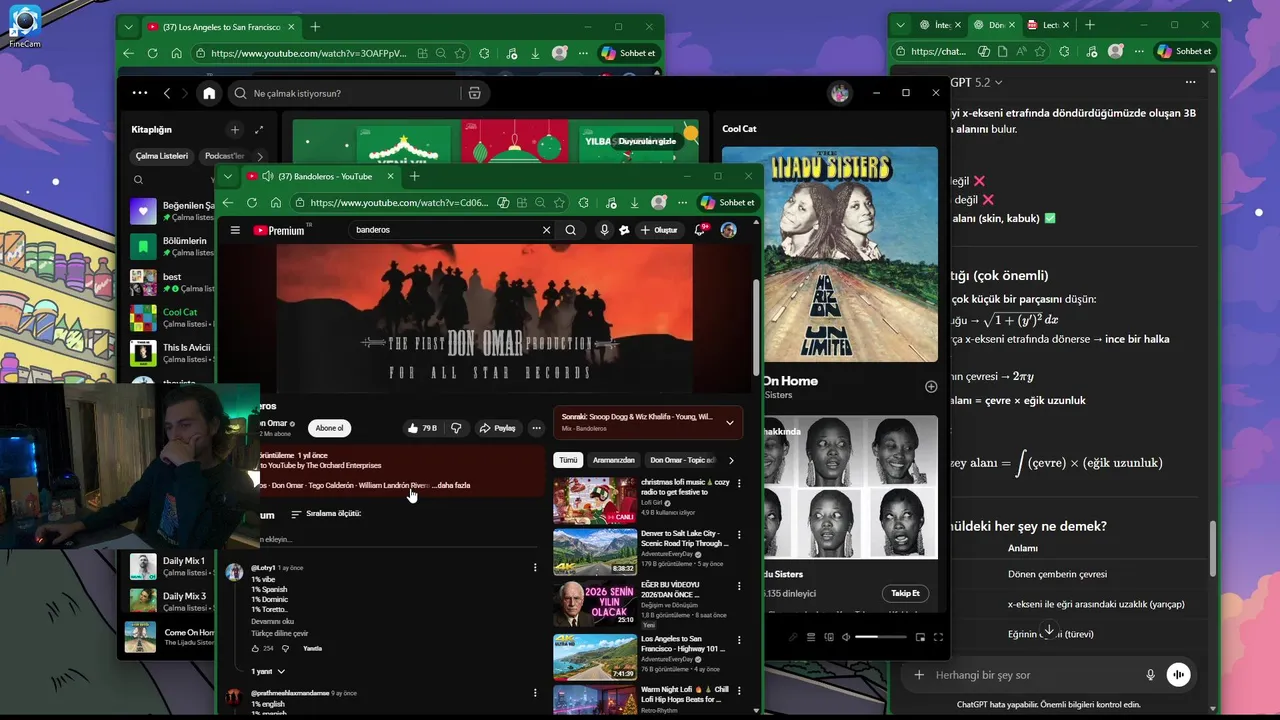Open tab list dropdown in Bandoleros window
This screenshot has height=720, width=1280.
point(228,176)
